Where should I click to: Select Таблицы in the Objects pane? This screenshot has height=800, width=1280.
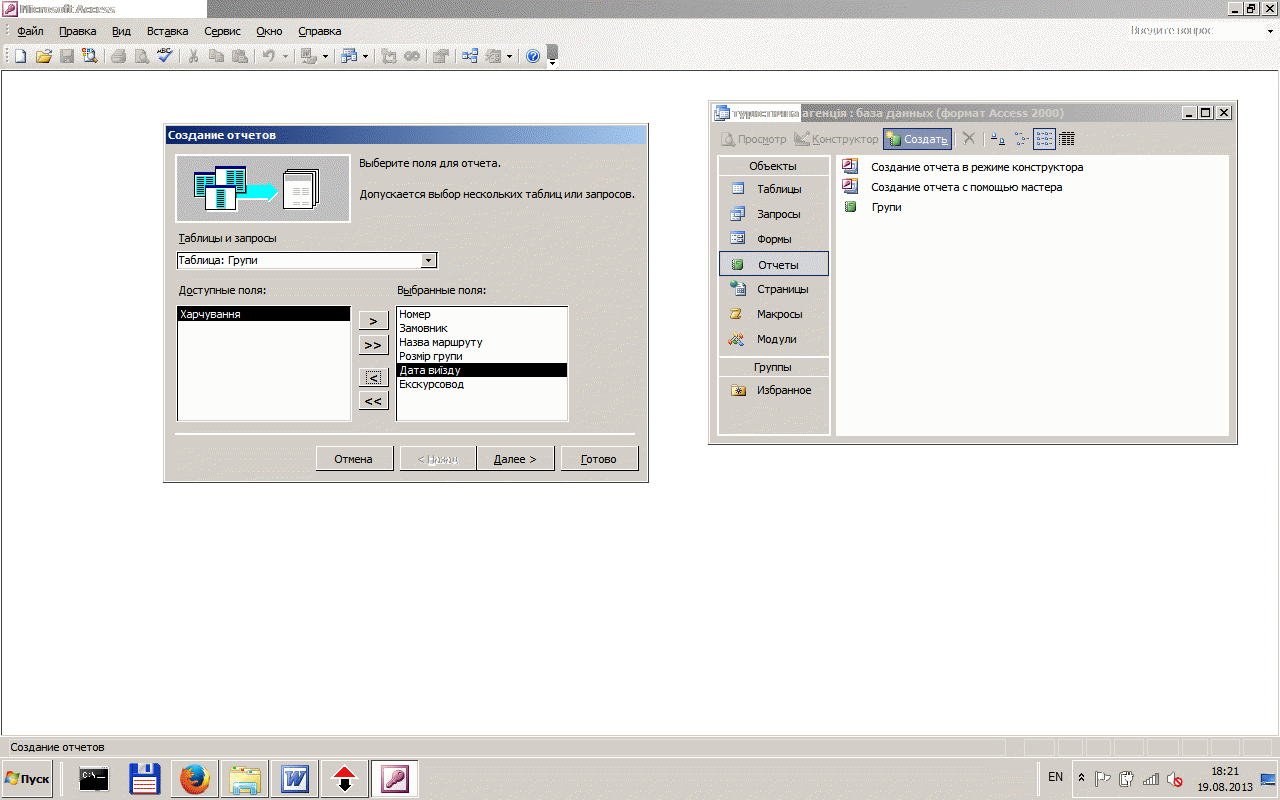tap(778, 189)
